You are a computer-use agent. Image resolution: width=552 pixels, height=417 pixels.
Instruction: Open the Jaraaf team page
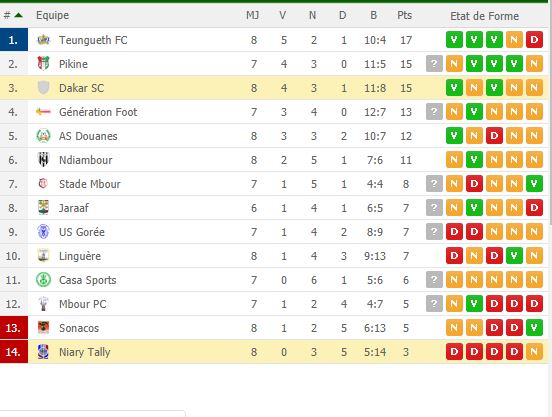point(74,208)
